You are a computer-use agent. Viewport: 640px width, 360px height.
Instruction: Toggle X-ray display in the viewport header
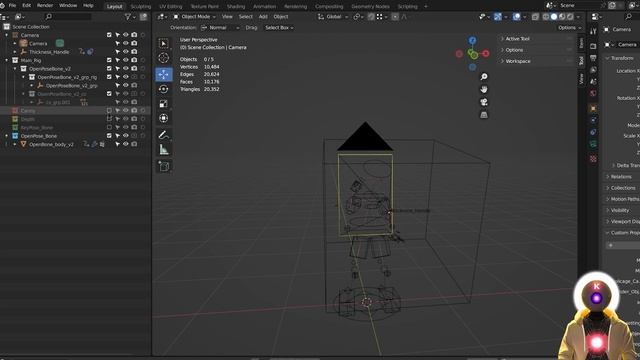(535, 17)
